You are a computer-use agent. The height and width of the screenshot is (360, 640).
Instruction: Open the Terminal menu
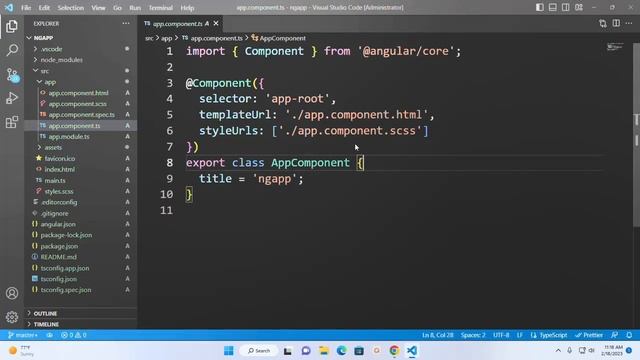[x=160, y=8]
